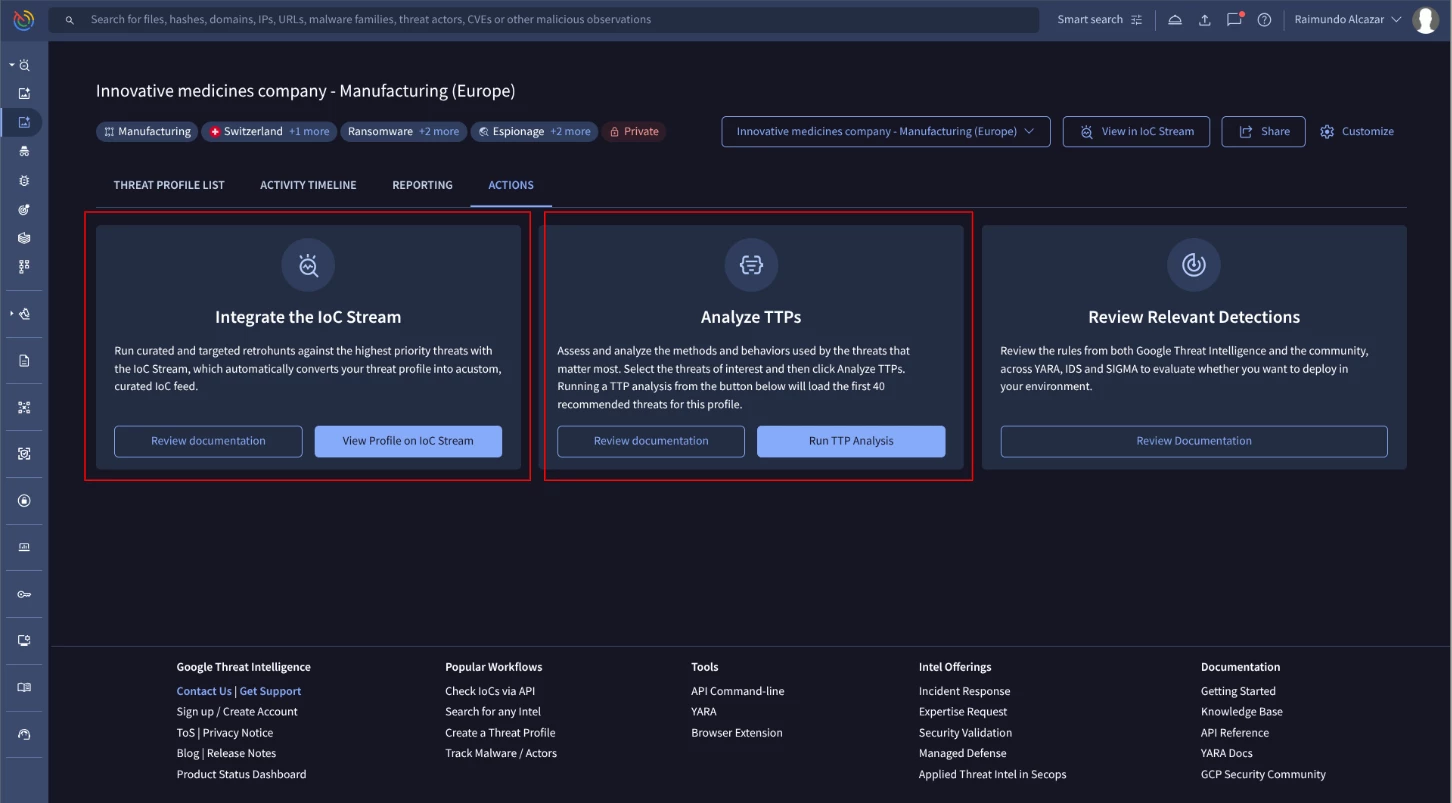Open the search magnifier sidebar icon with expander
Image resolution: width=1452 pixels, height=803 pixels.
coord(24,65)
